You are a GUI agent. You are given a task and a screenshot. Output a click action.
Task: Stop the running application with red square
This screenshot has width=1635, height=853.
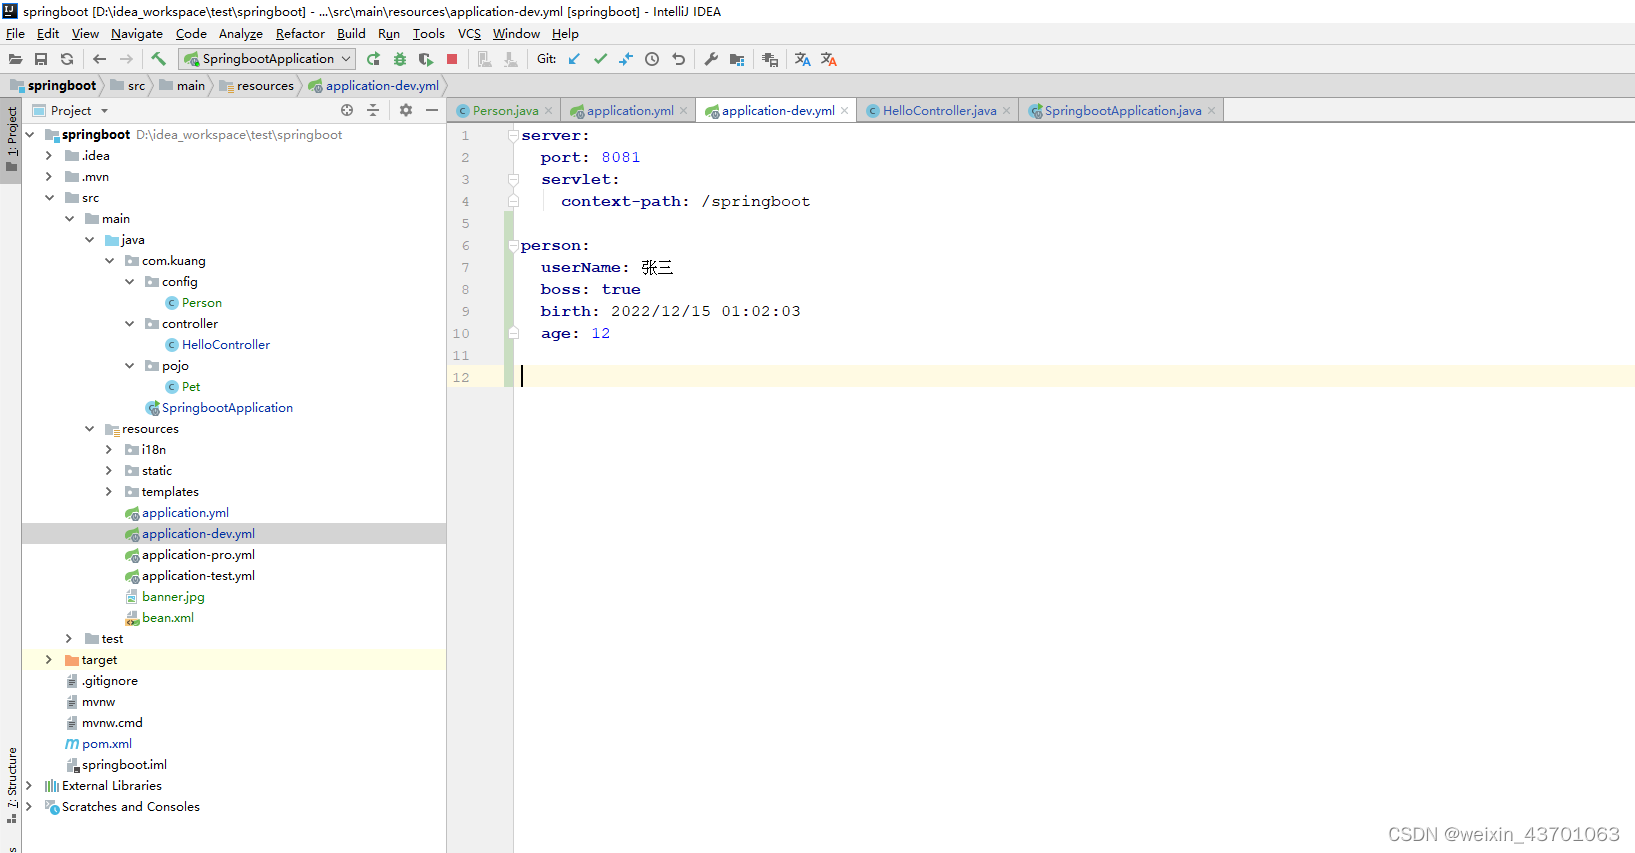coord(452,59)
